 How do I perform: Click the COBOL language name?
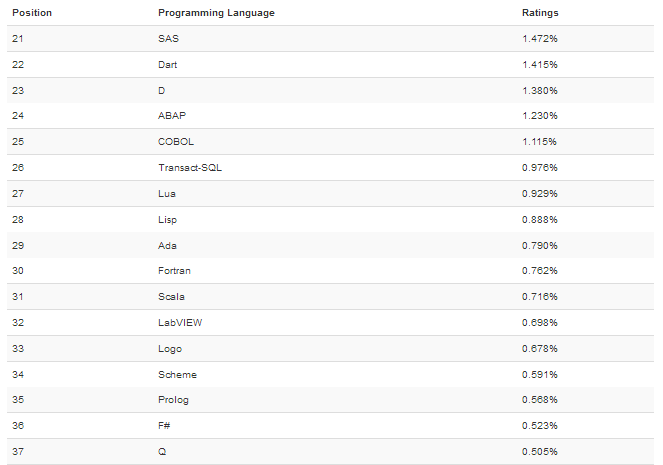(176, 142)
